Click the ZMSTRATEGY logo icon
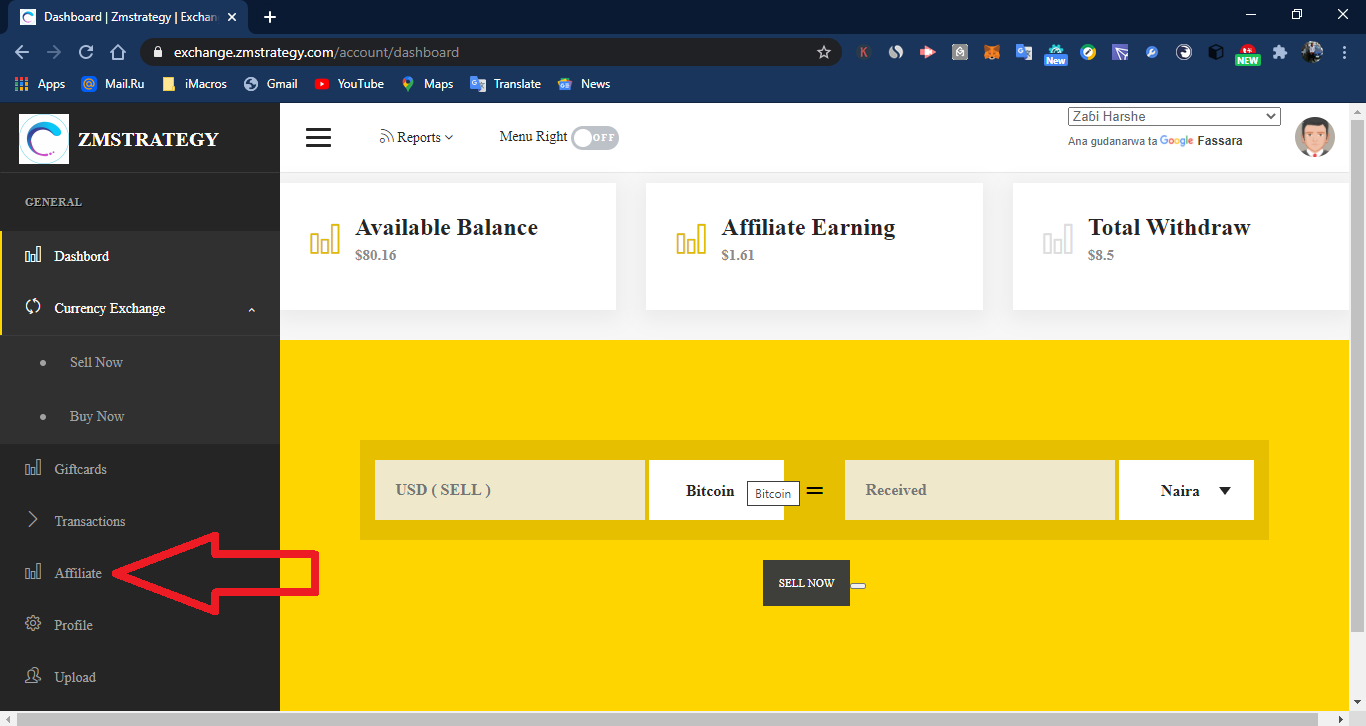The height and width of the screenshot is (726, 1366). (x=44, y=139)
